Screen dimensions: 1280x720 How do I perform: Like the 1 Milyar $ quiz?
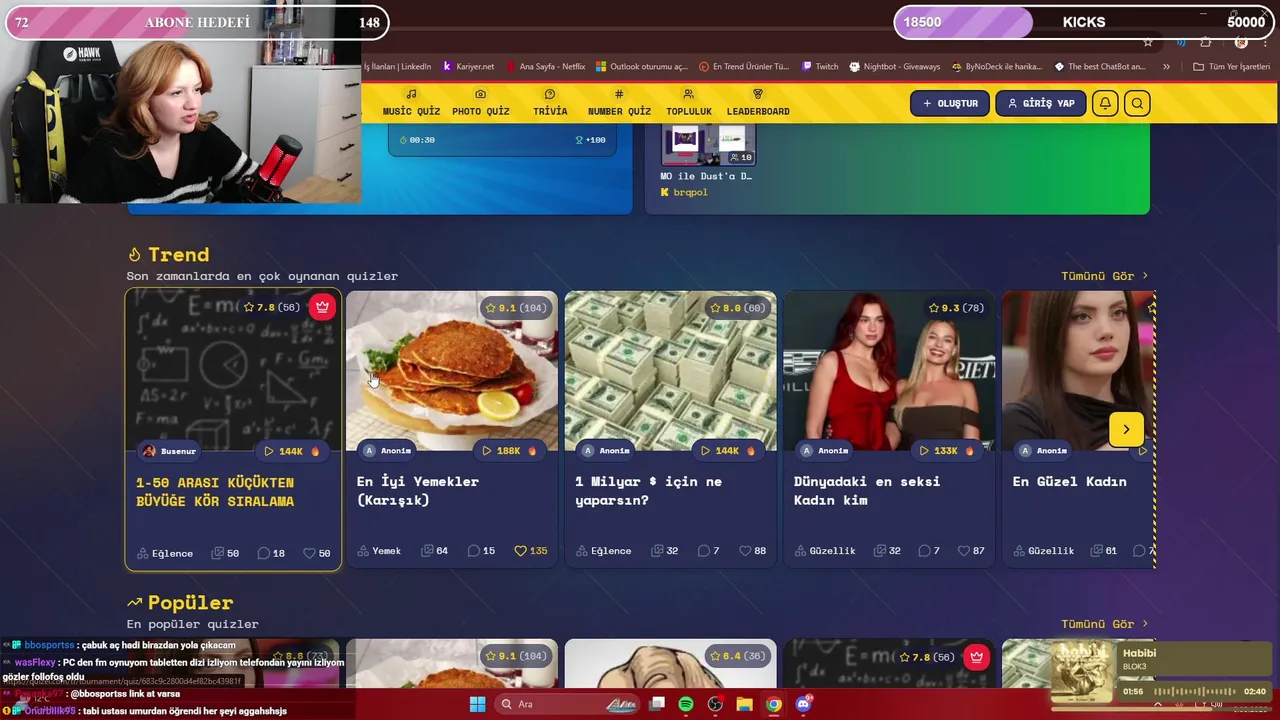pos(745,551)
